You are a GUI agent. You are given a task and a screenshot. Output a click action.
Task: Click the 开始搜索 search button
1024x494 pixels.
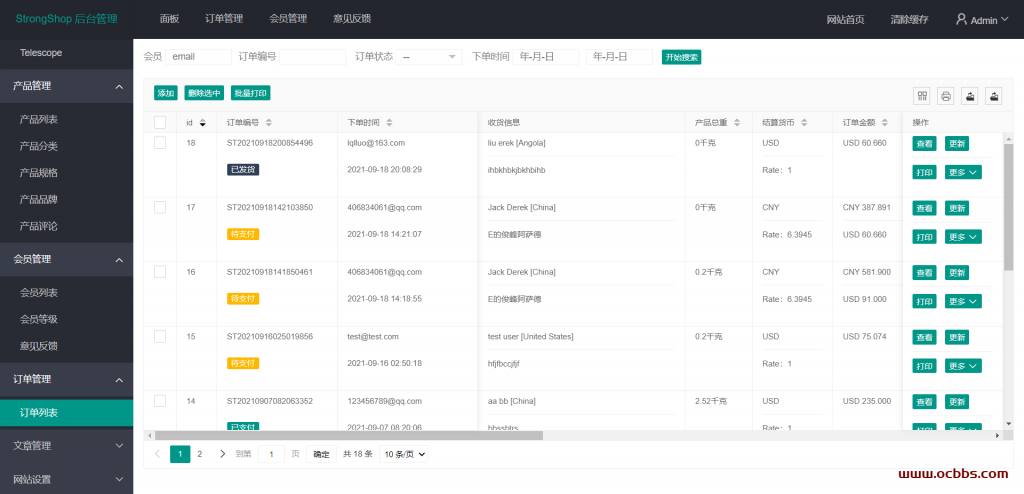click(x=681, y=57)
